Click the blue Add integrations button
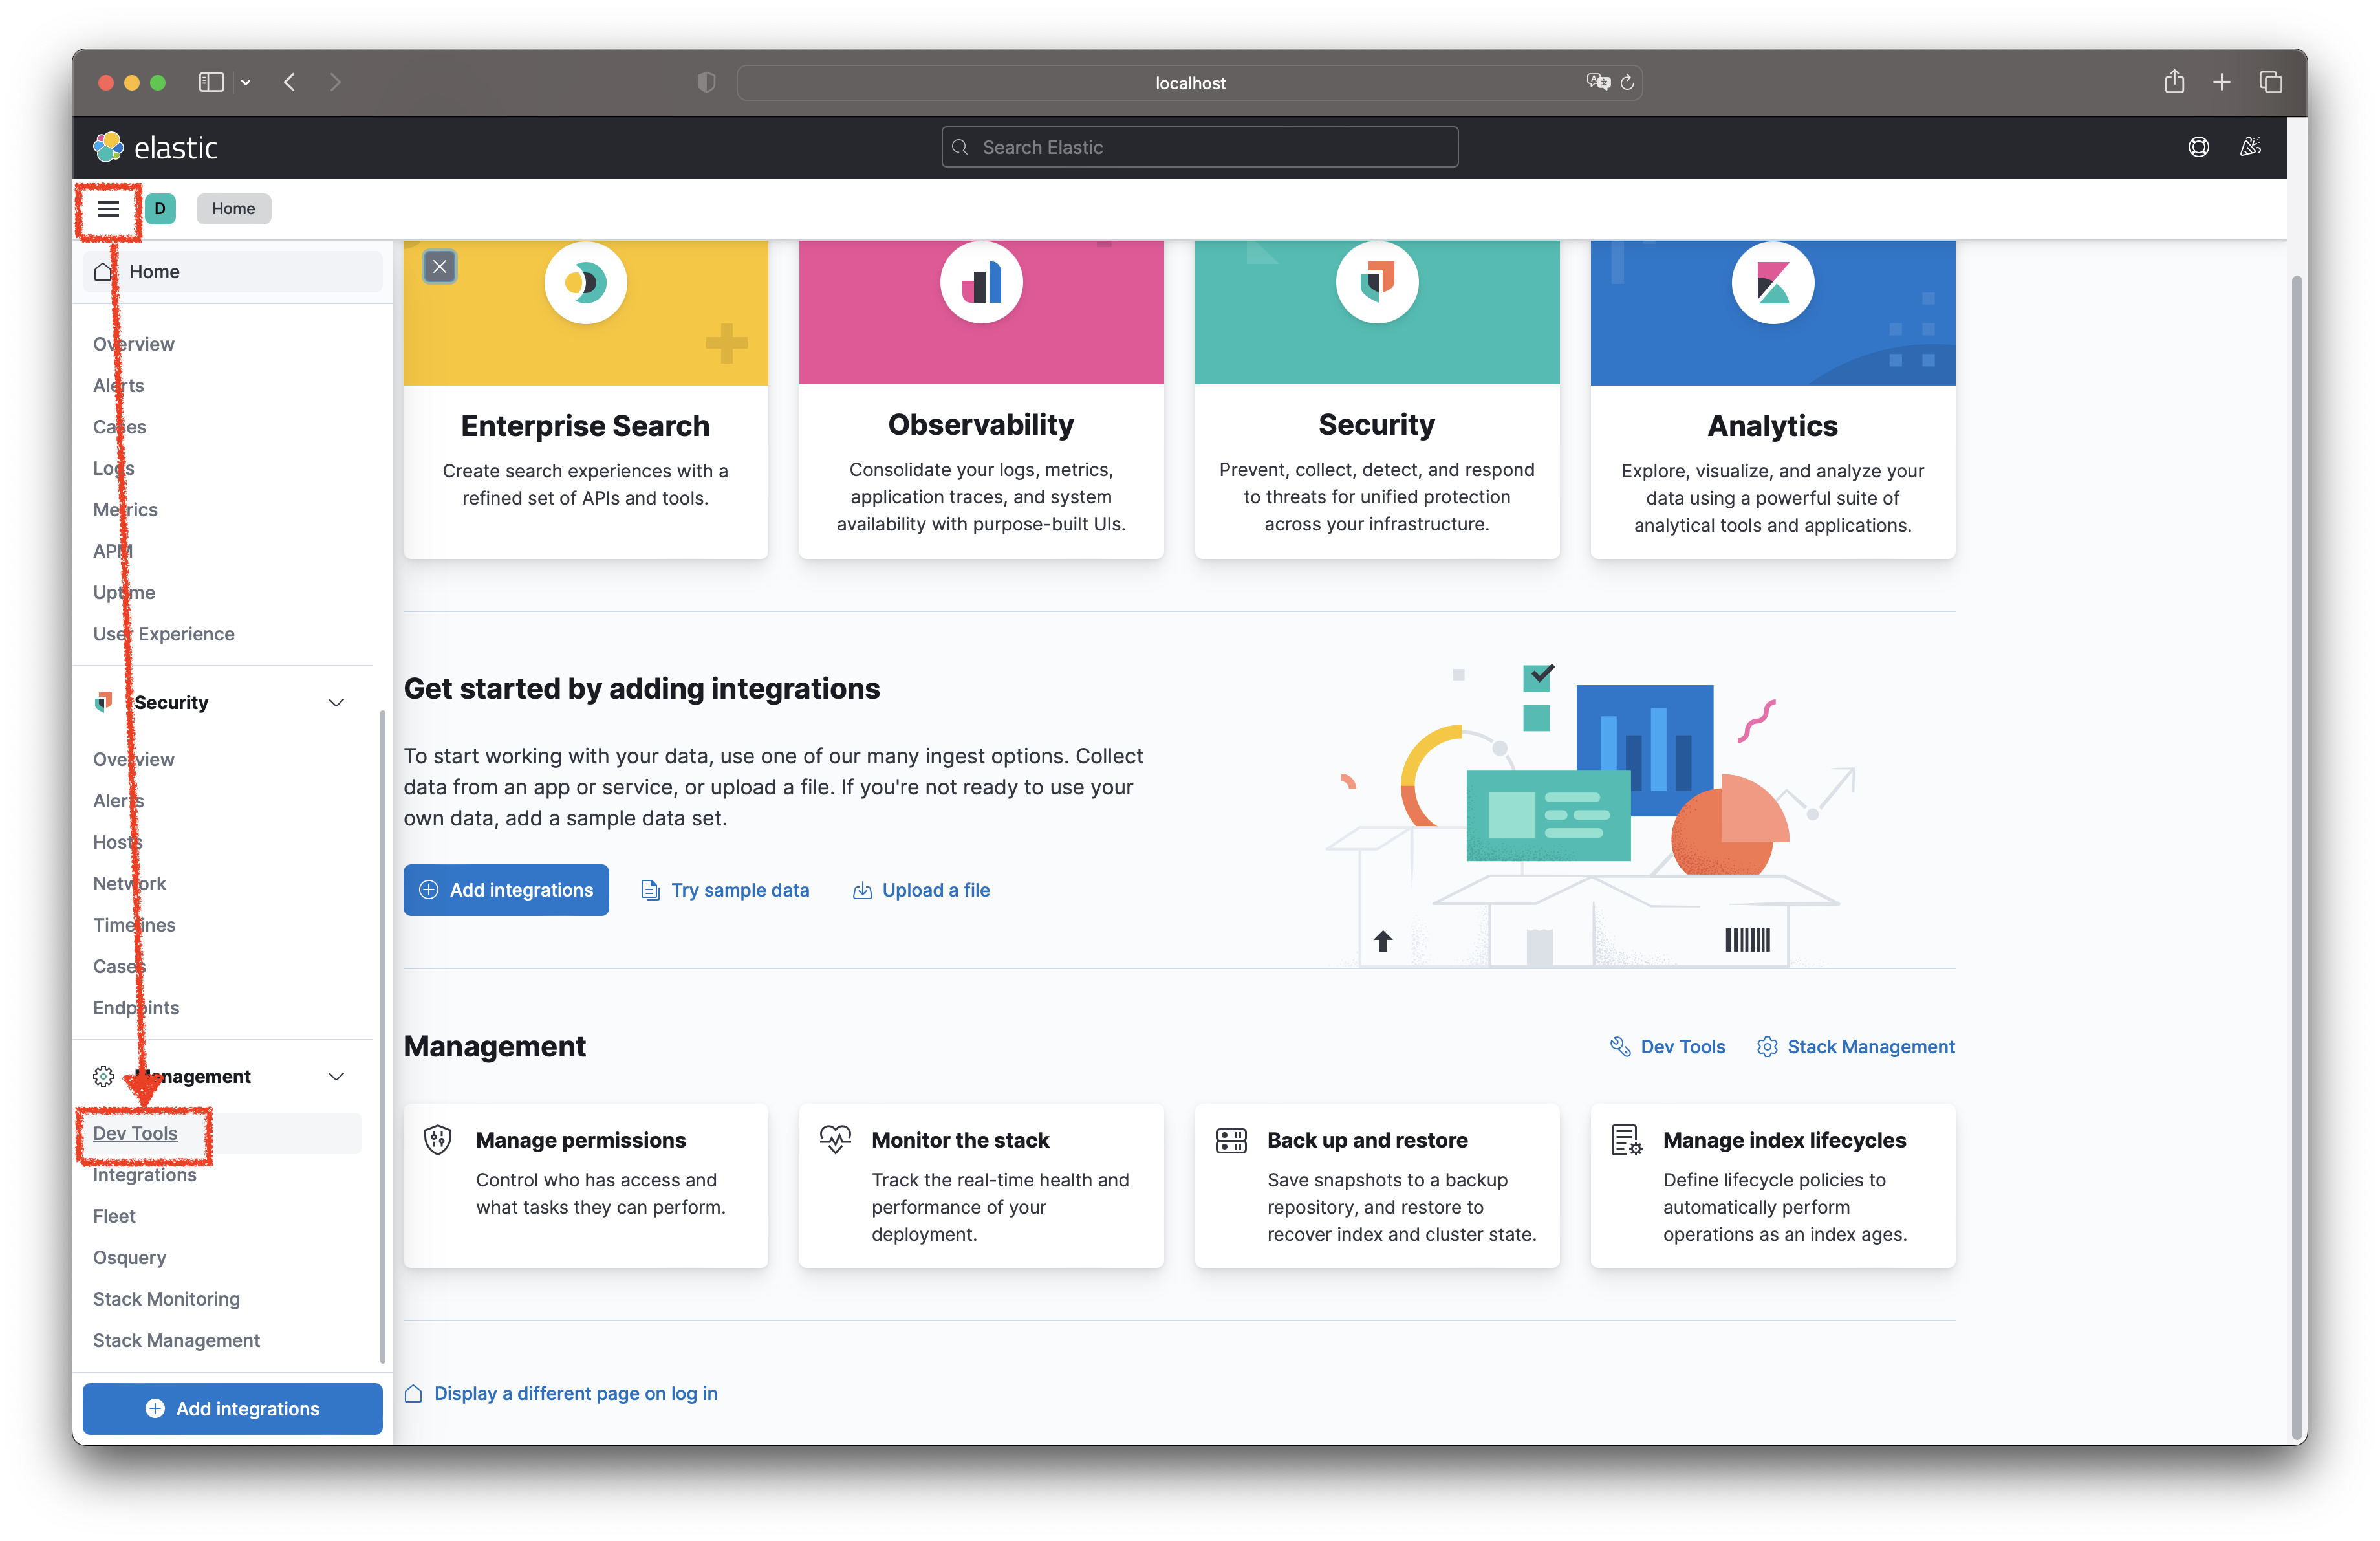The height and width of the screenshot is (1541, 2380). [506, 890]
